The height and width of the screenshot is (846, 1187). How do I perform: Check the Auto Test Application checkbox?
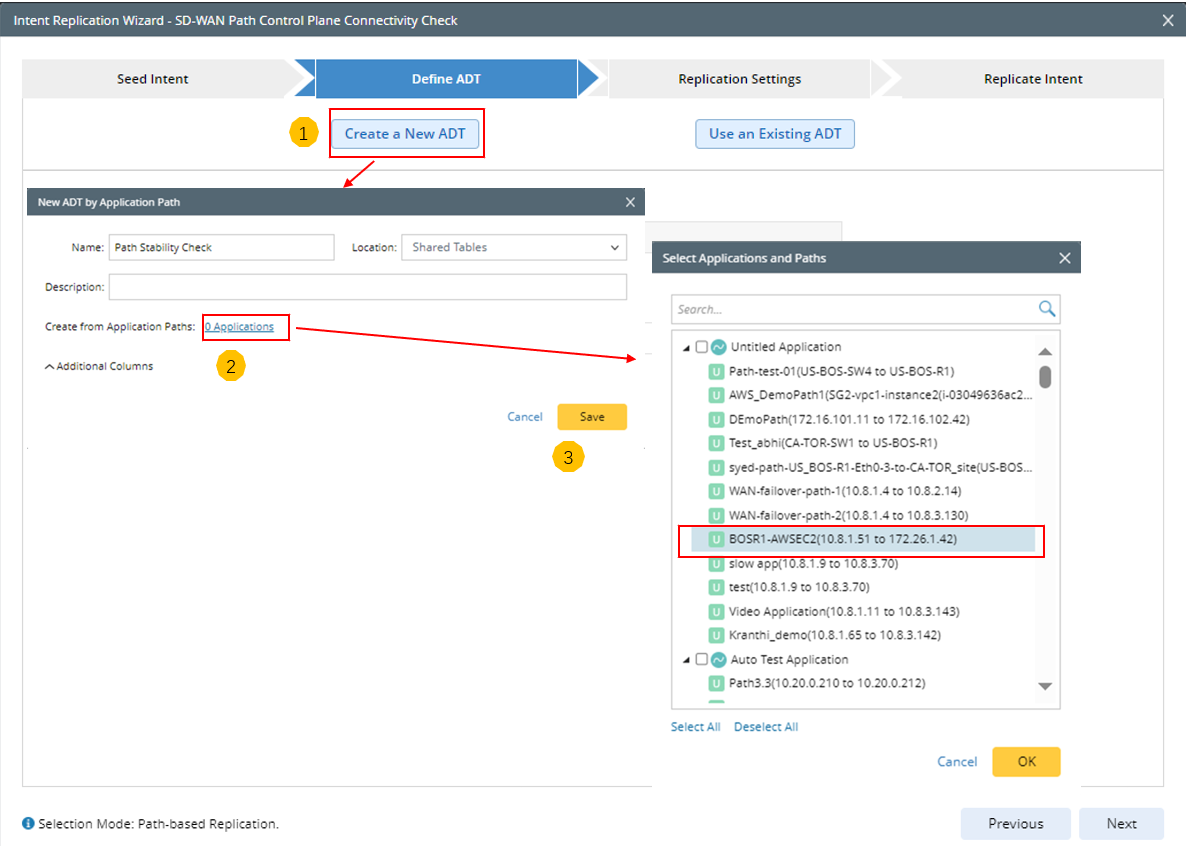click(x=702, y=660)
